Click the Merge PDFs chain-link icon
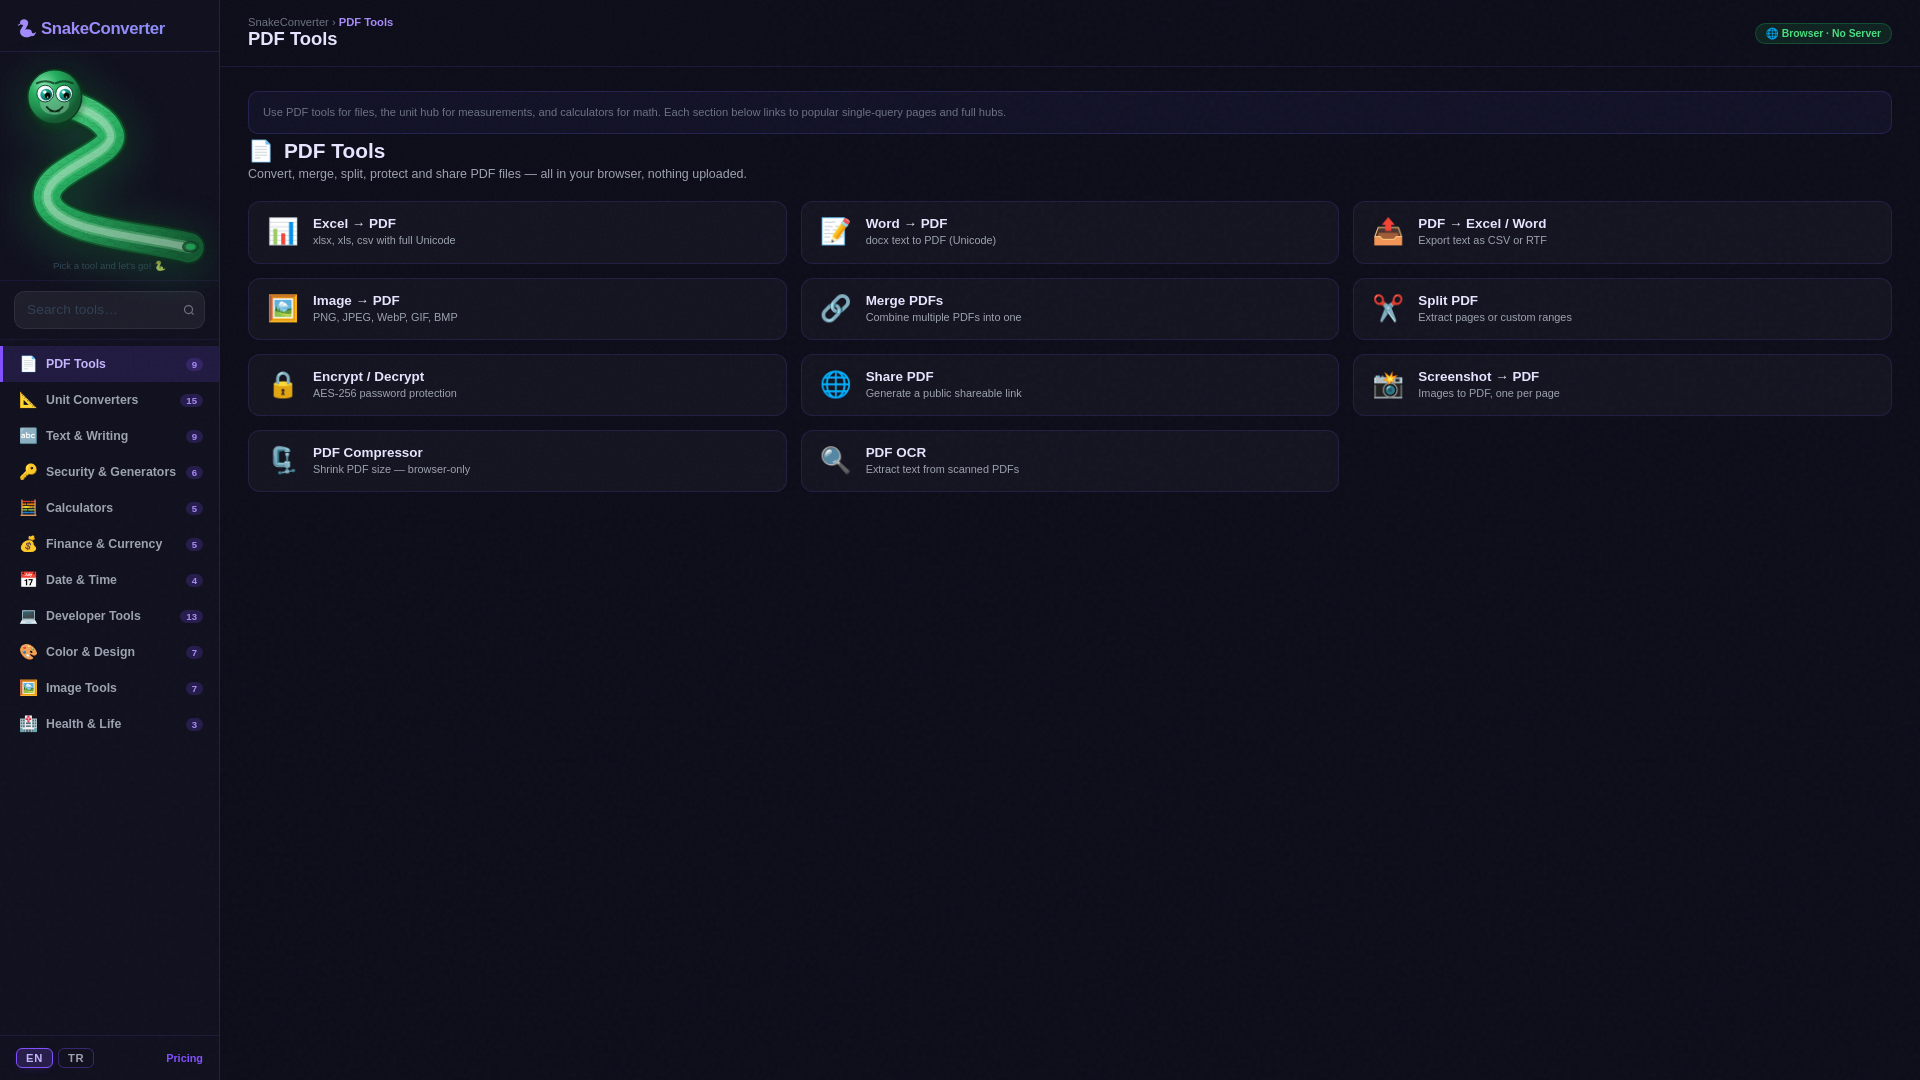Screen dimensions: 1920x1080 tap(836, 308)
